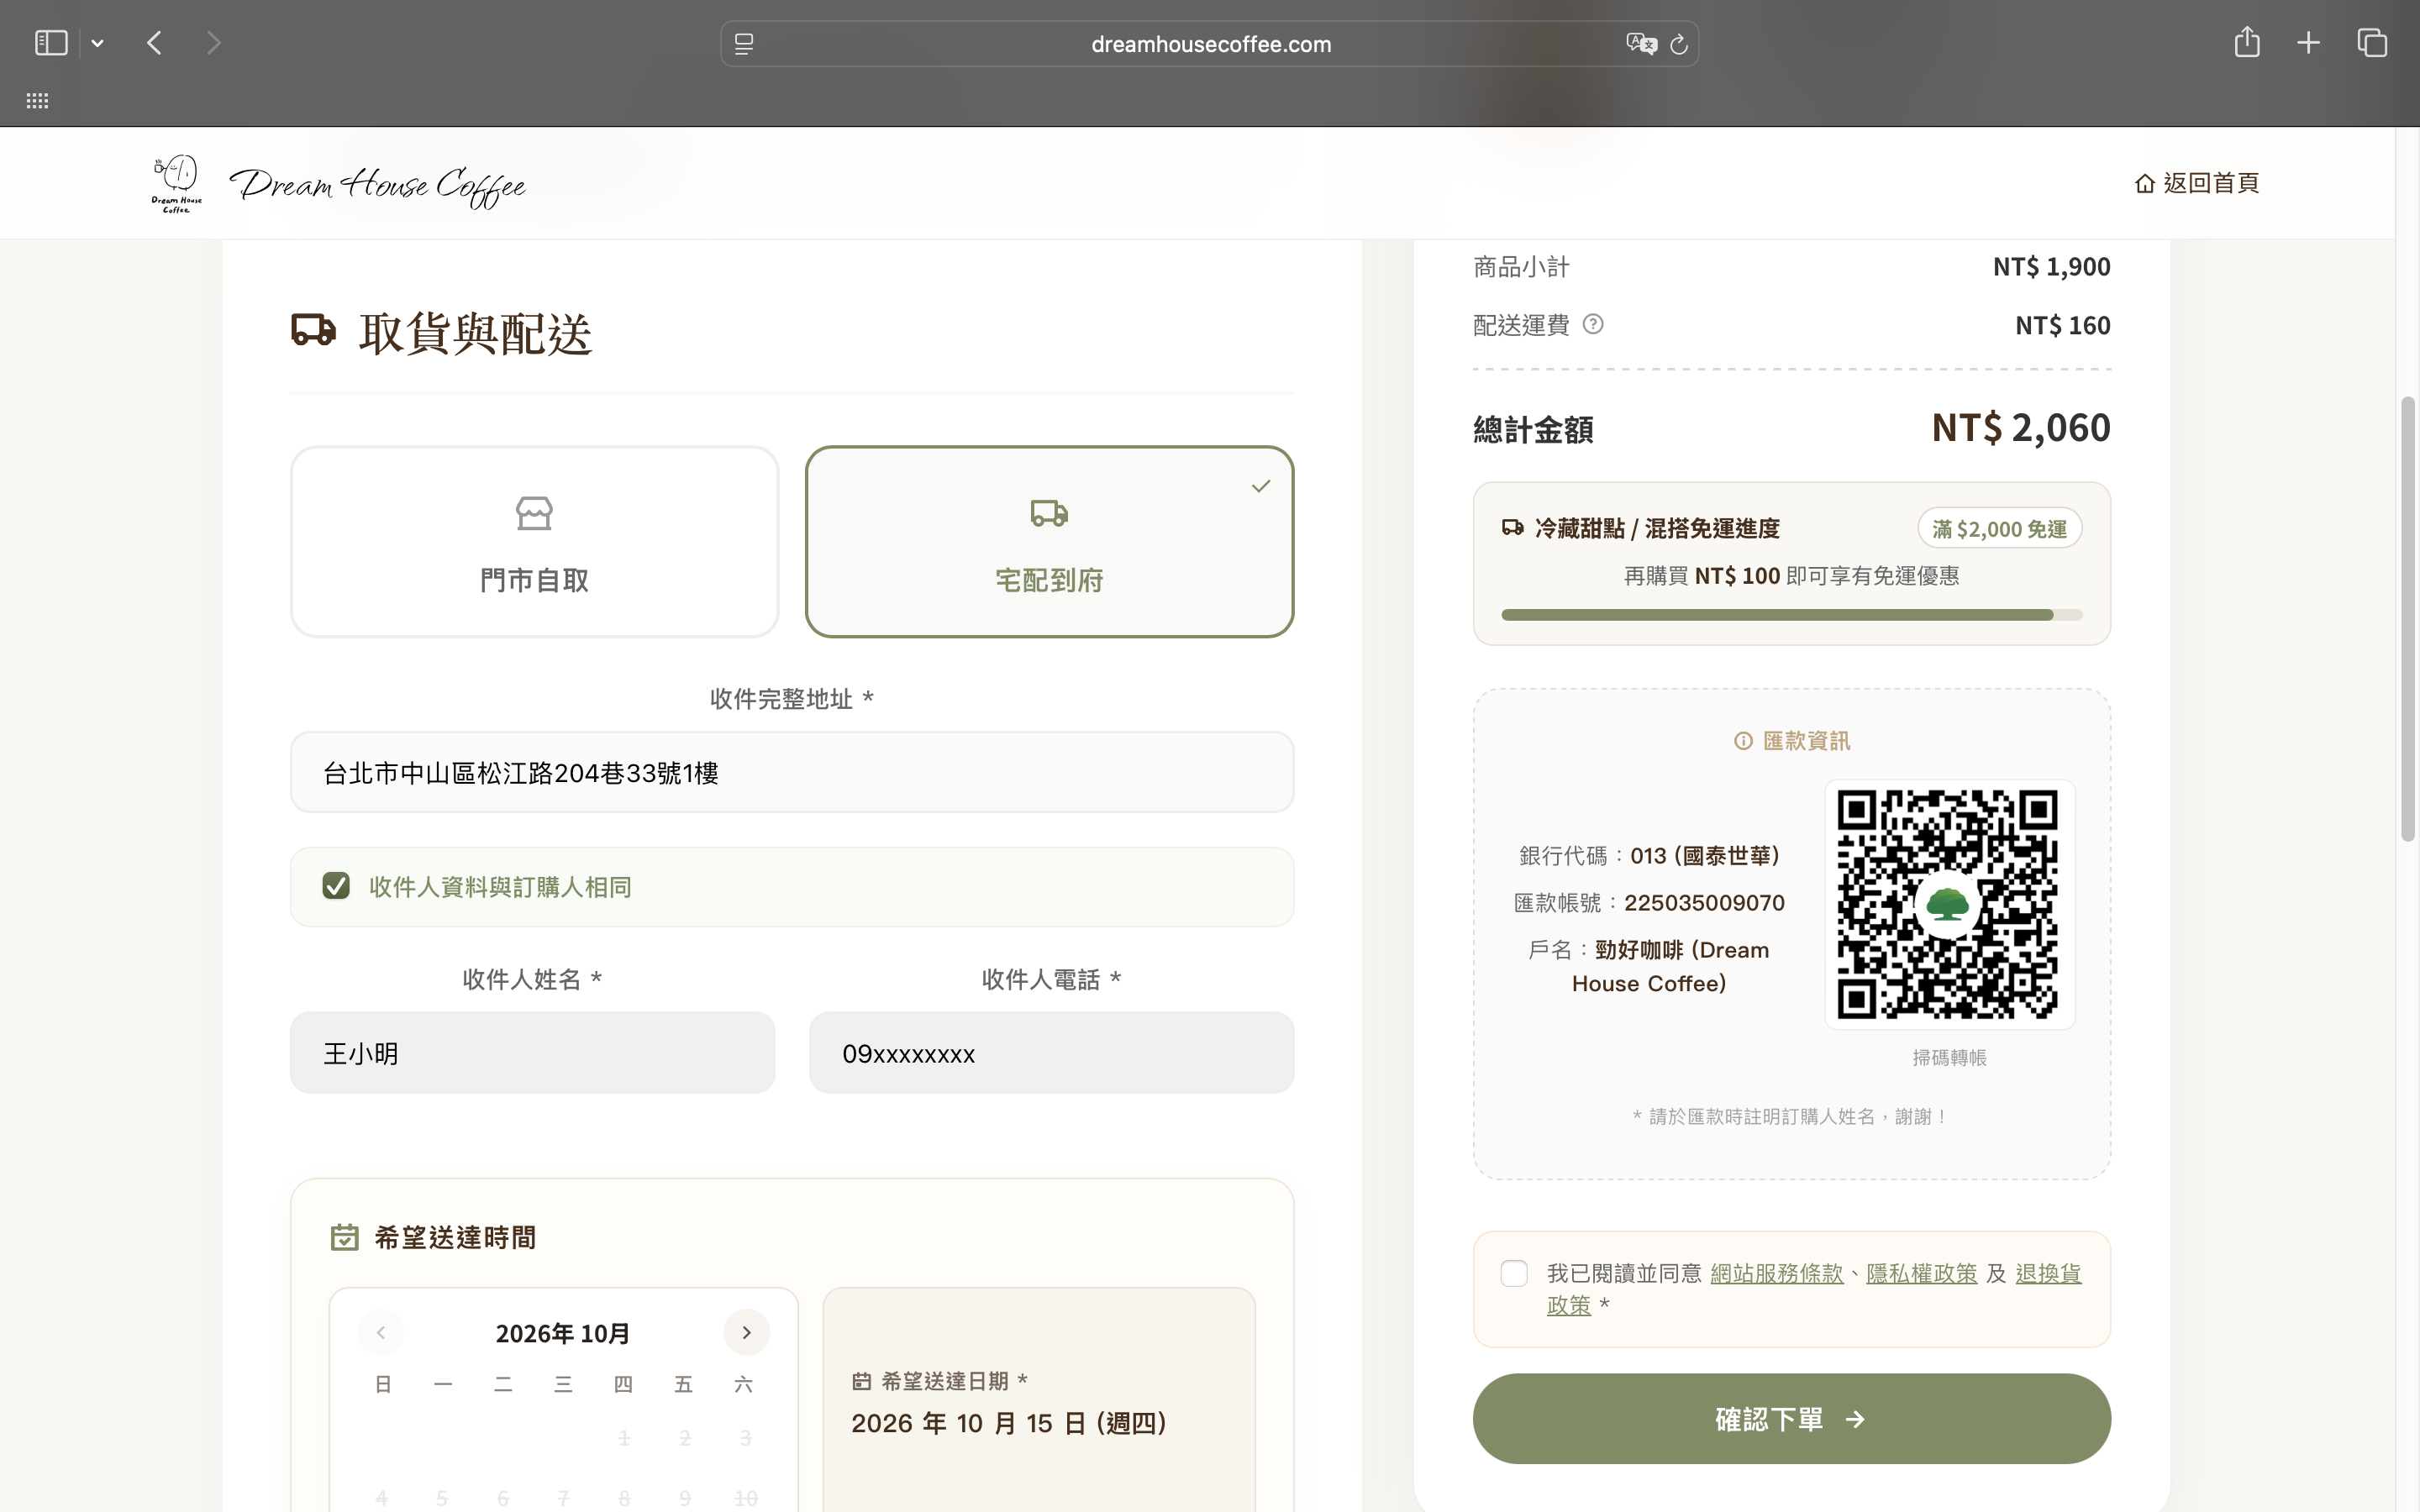Show the tab overview icon
The height and width of the screenshot is (1512, 2420).
click(2372, 43)
